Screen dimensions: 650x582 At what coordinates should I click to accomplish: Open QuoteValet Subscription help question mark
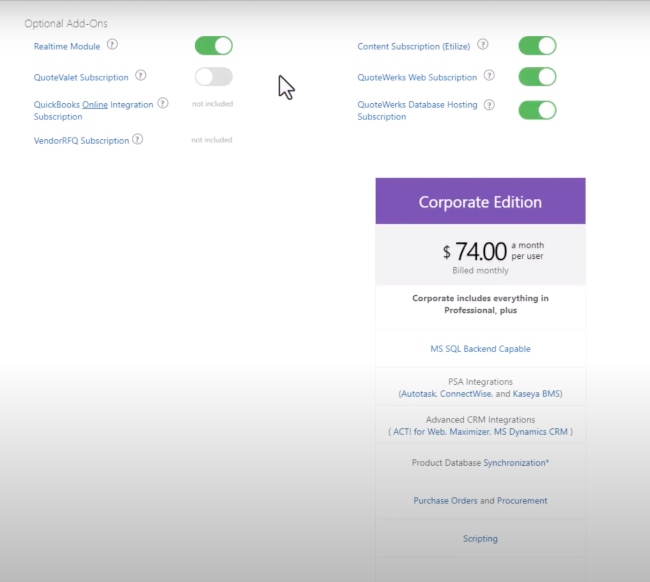point(141,75)
